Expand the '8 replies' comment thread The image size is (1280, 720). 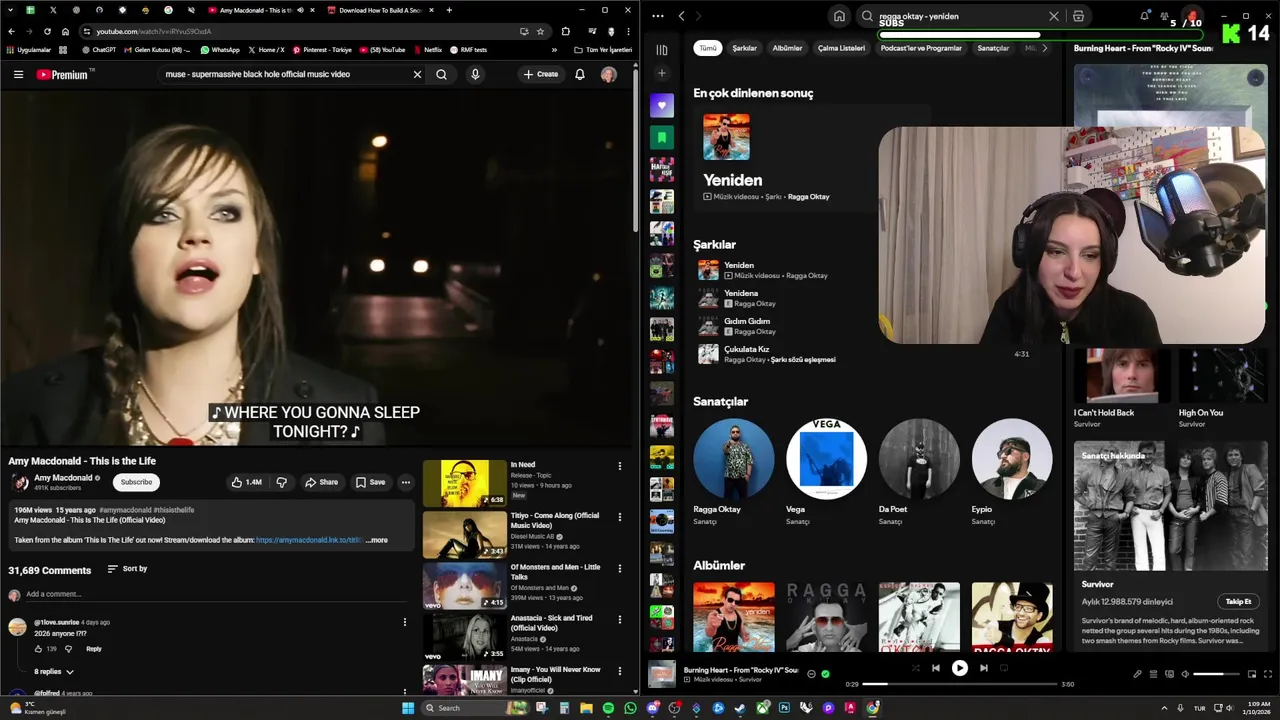tap(53, 672)
